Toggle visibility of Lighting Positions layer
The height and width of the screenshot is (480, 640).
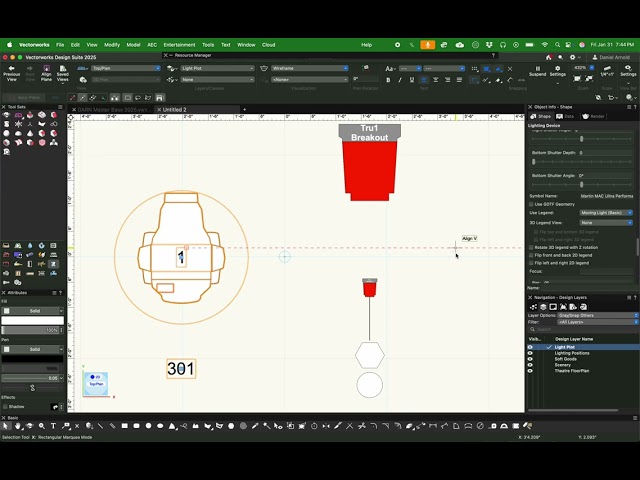pyautogui.click(x=530, y=353)
